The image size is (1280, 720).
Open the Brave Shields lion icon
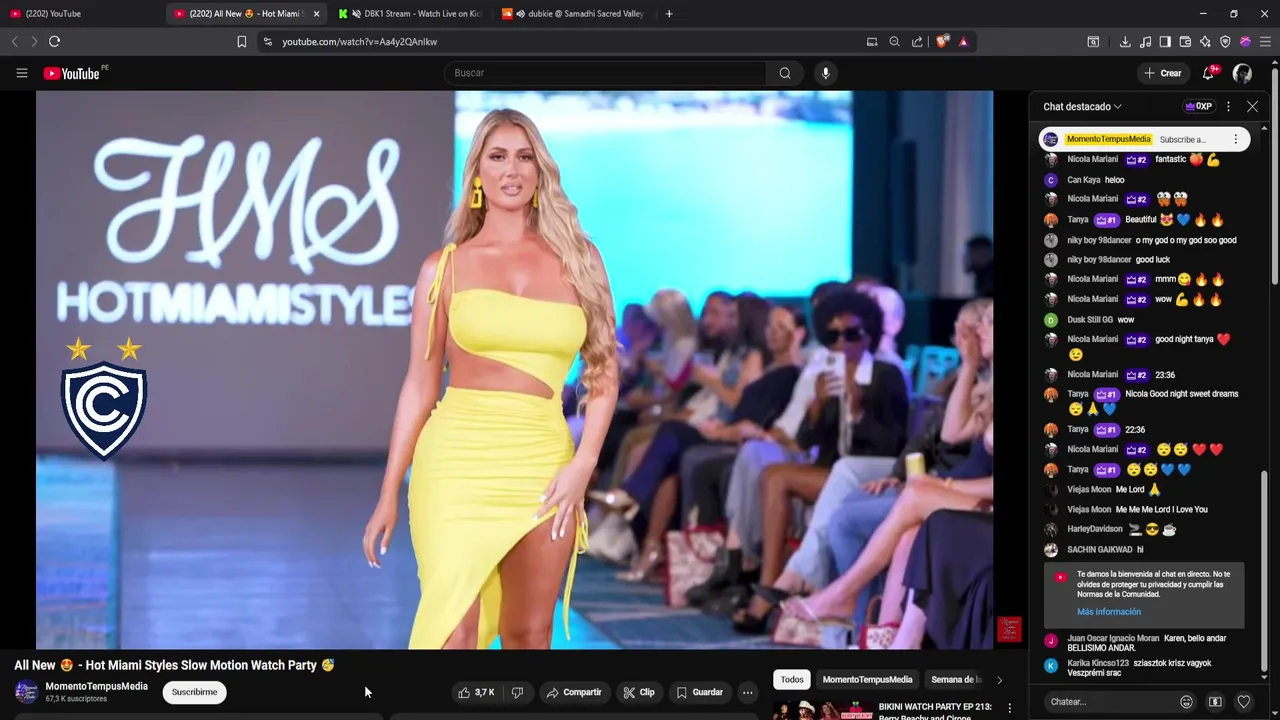click(942, 41)
